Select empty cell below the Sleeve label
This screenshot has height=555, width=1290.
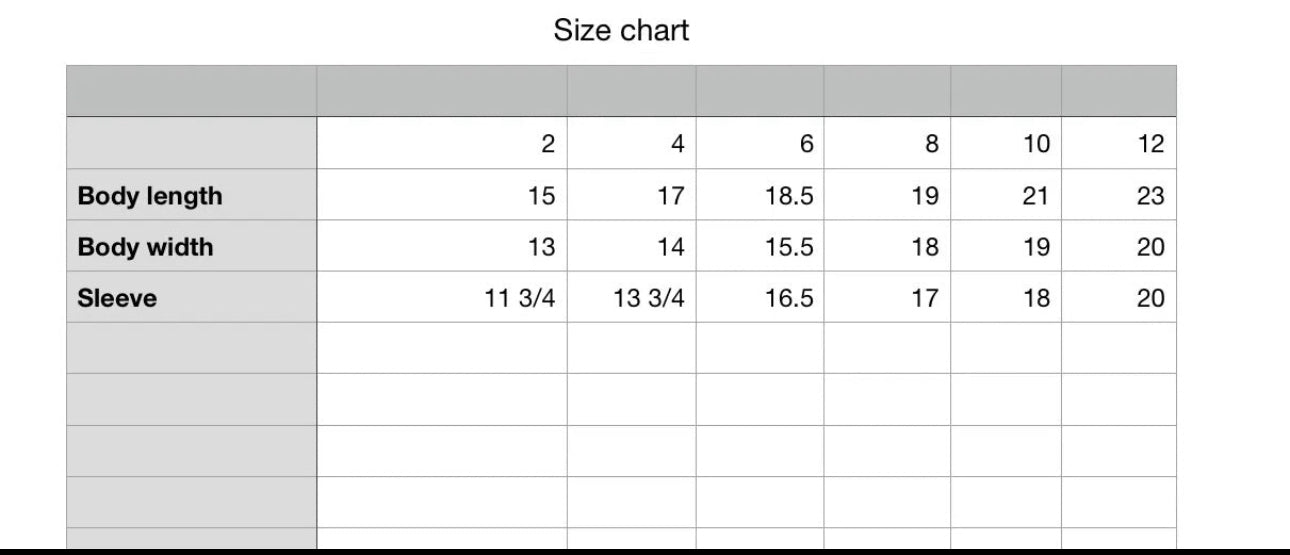point(192,348)
